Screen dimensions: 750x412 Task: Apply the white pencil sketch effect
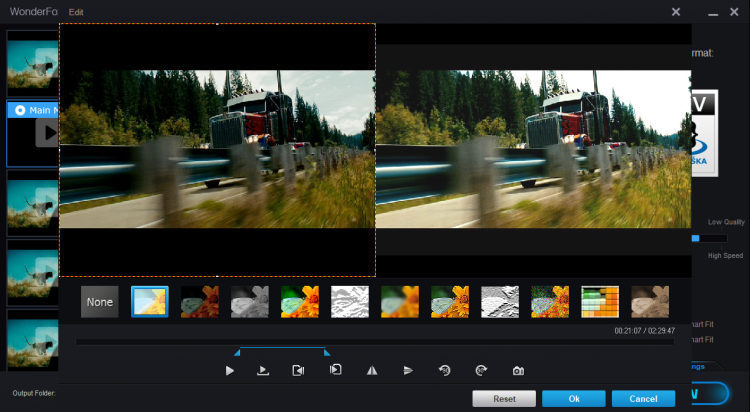349,302
